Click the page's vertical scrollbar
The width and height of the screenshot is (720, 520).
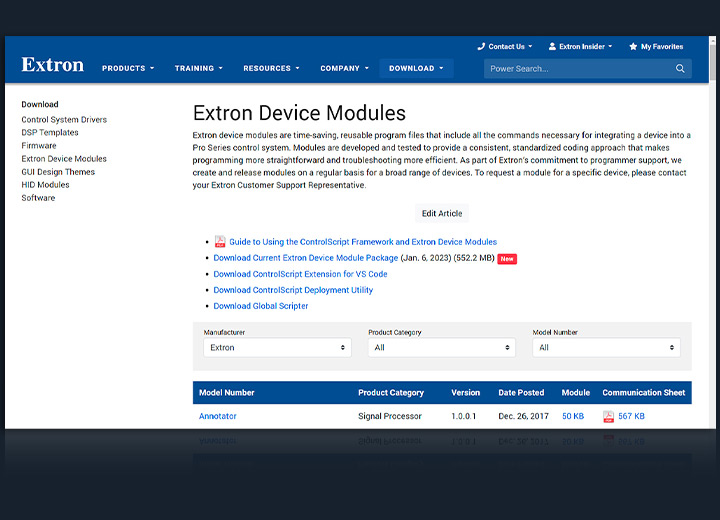[x=712, y=232]
